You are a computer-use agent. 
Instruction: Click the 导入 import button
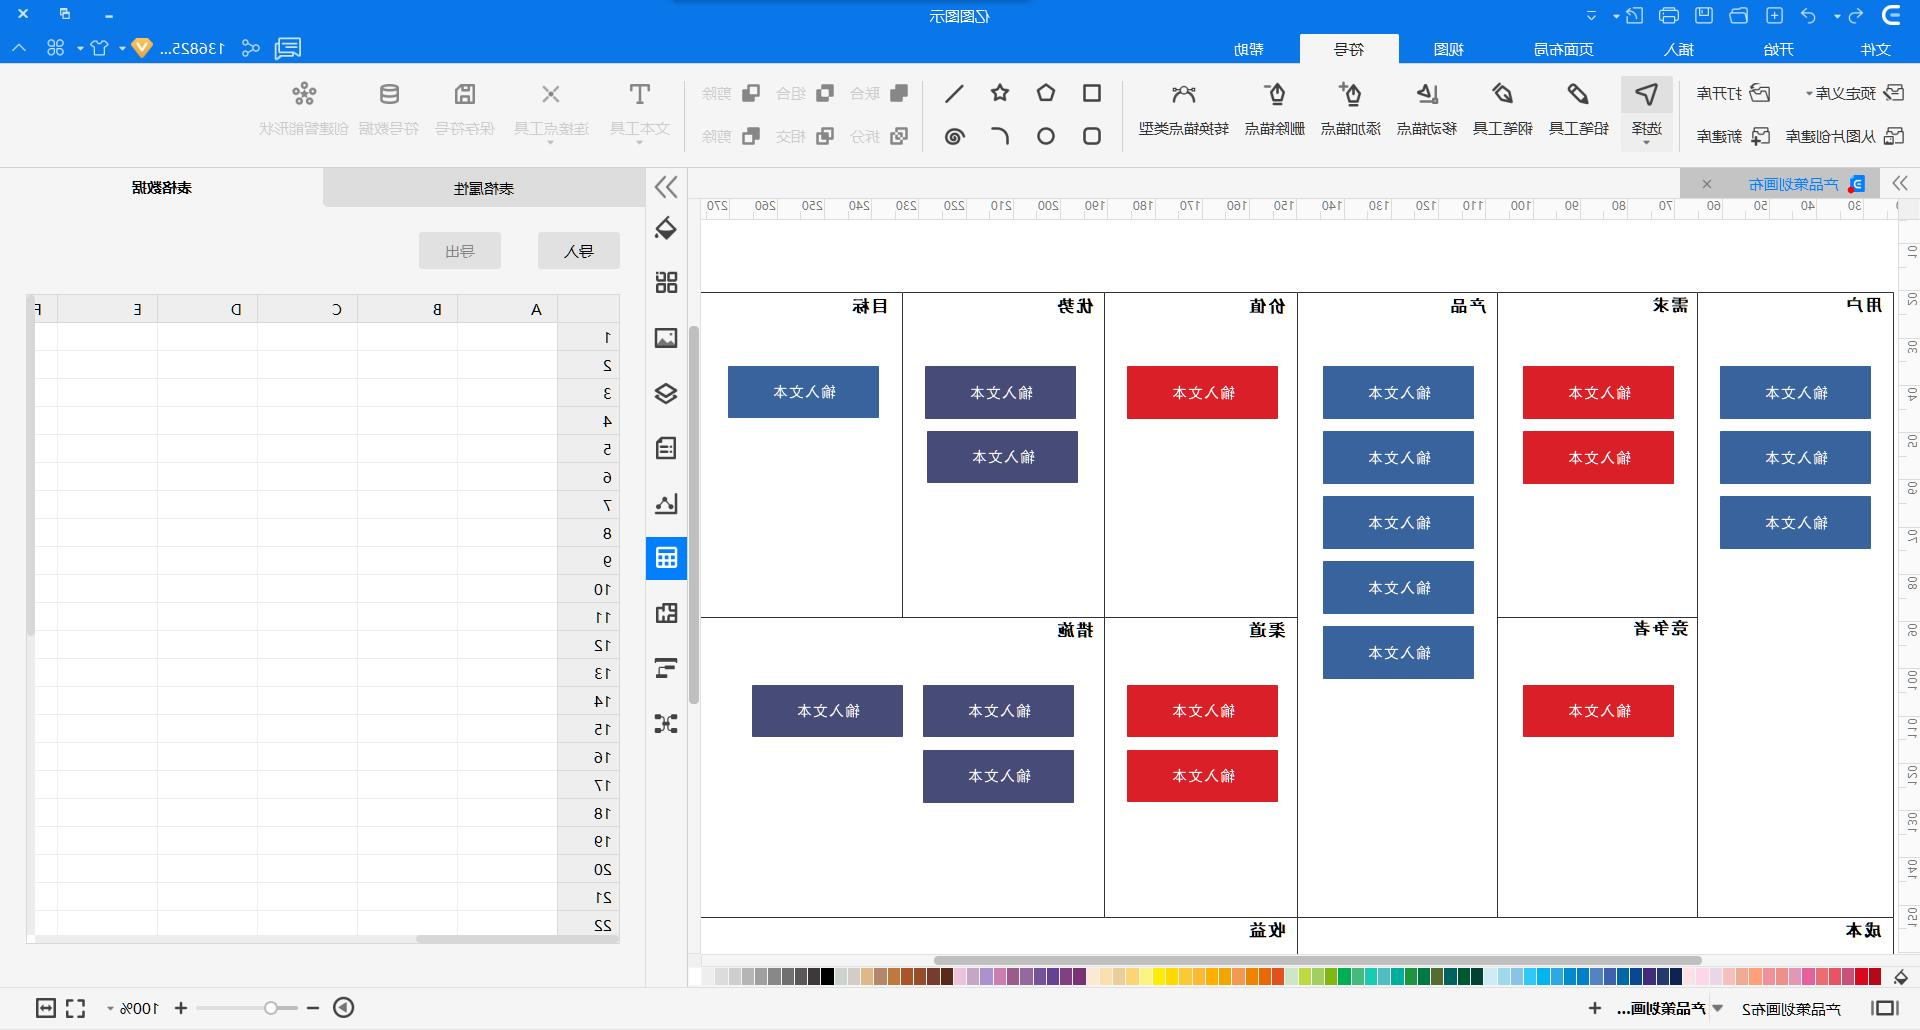coord(578,251)
